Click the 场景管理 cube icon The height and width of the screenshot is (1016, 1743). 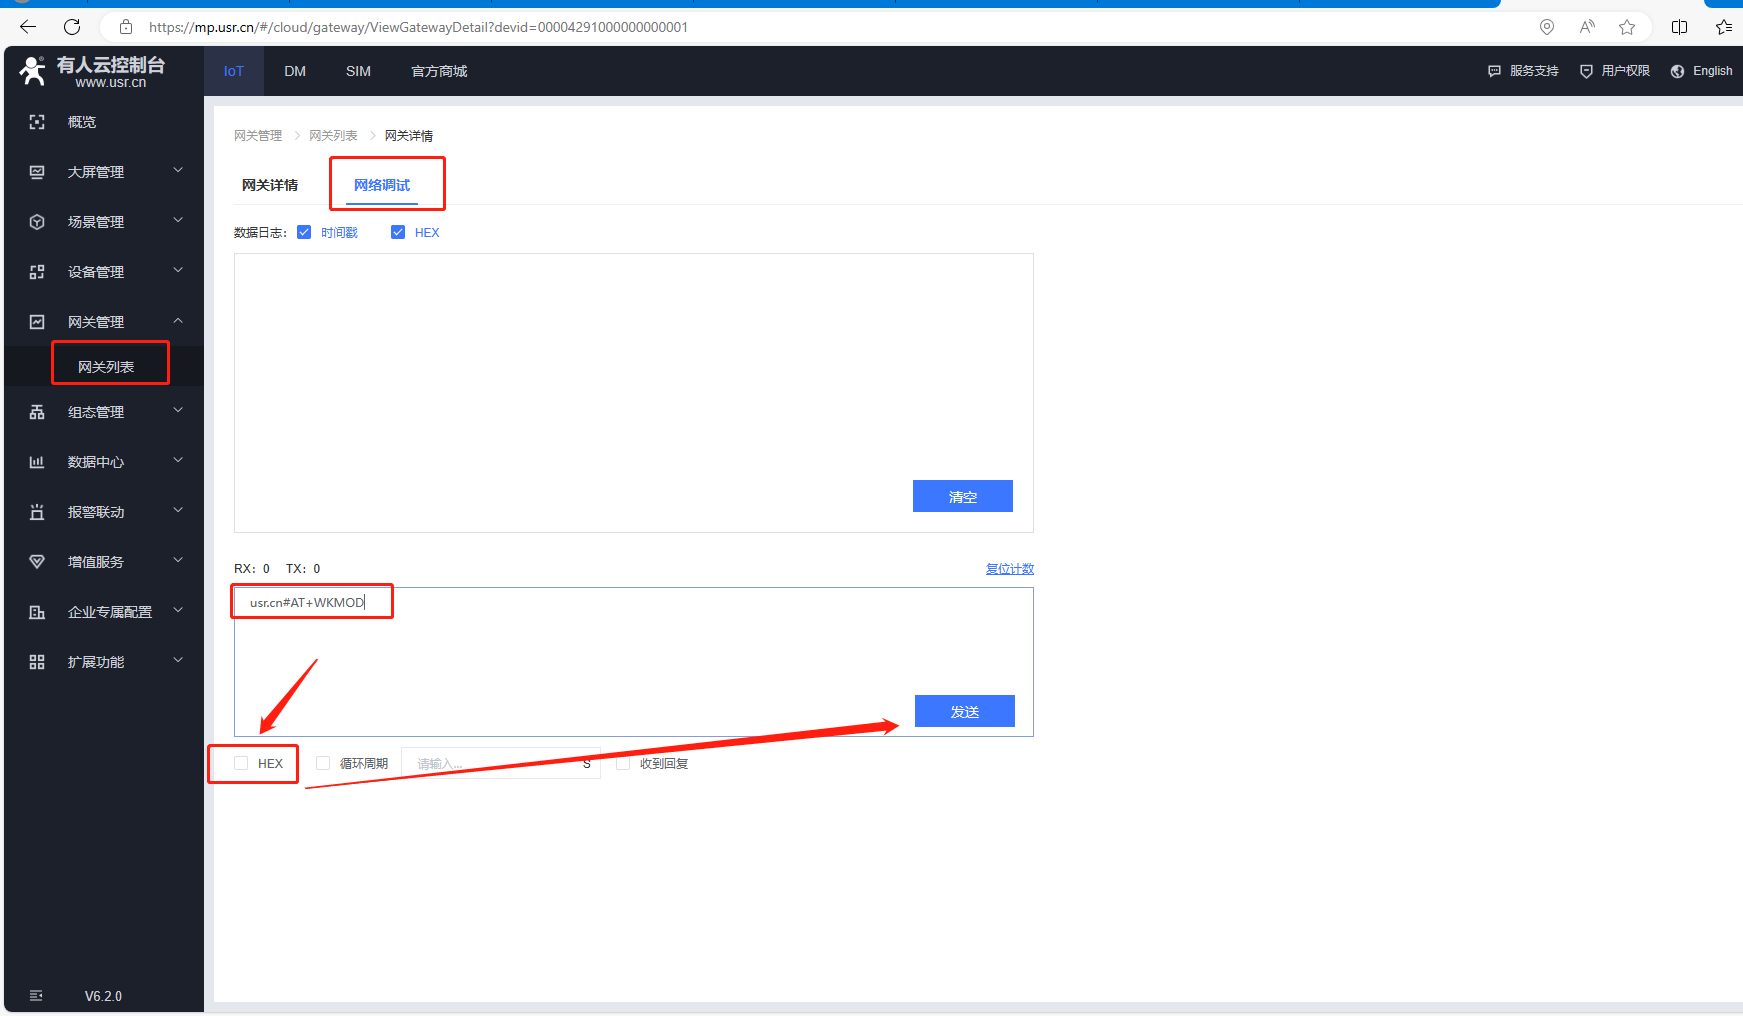[37, 222]
